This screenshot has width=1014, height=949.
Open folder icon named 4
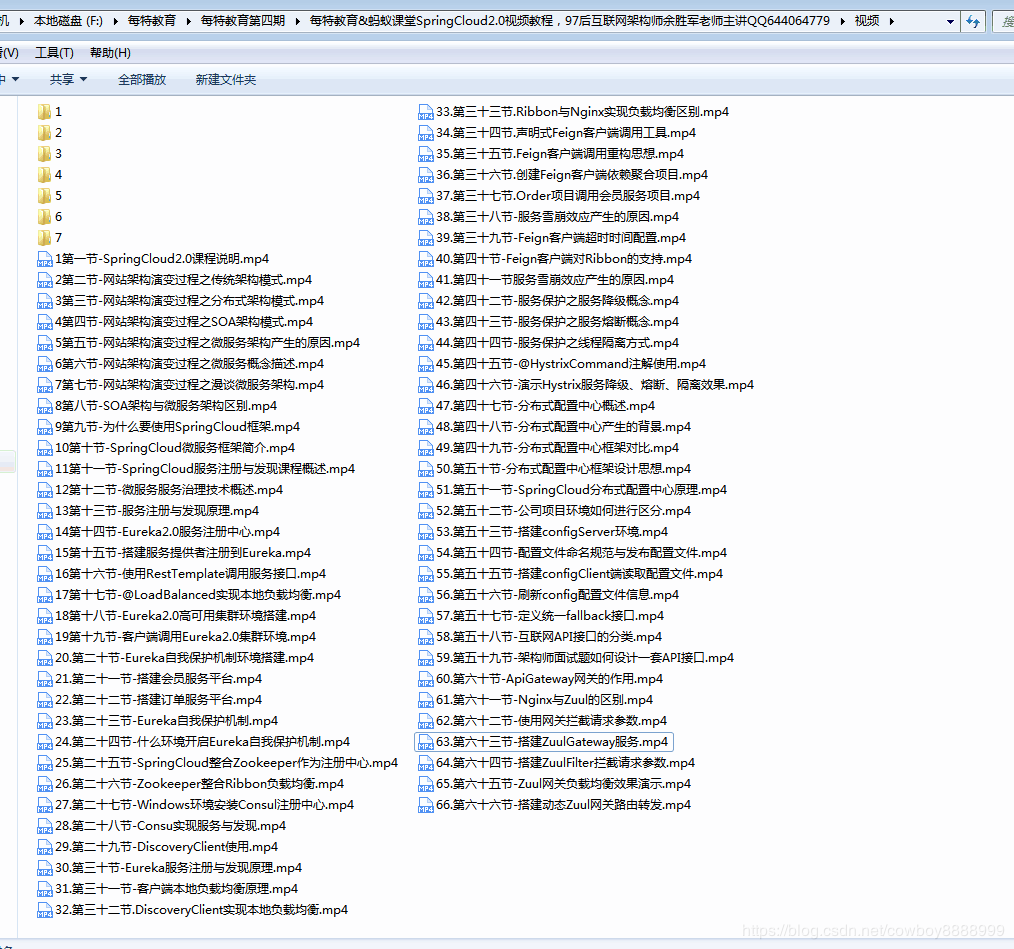click(x=44, y=175)
